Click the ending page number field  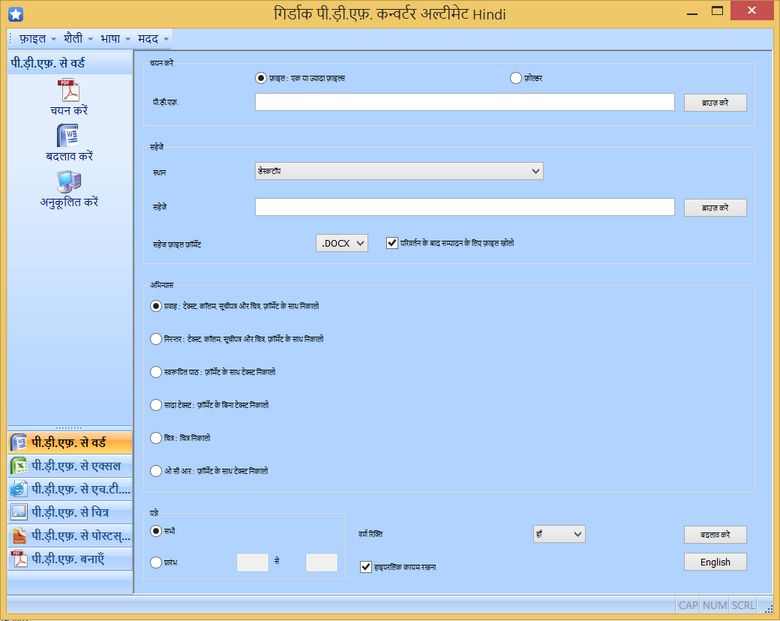click(x=321, y=562)
